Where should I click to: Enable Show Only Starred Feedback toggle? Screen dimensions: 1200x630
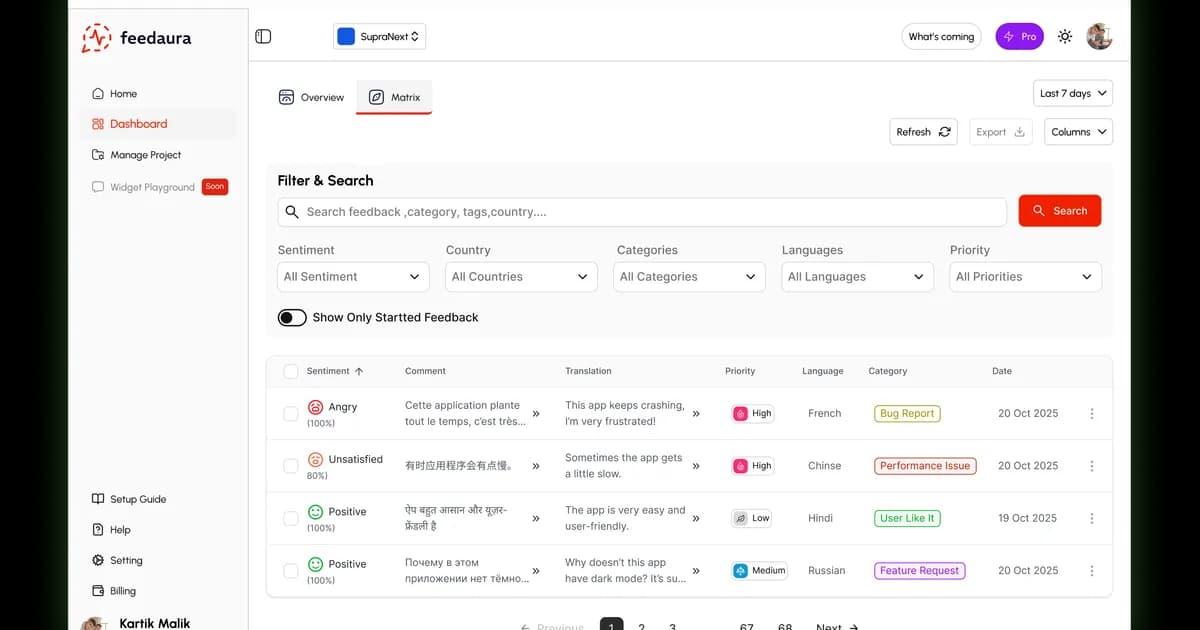click(292, 318)
